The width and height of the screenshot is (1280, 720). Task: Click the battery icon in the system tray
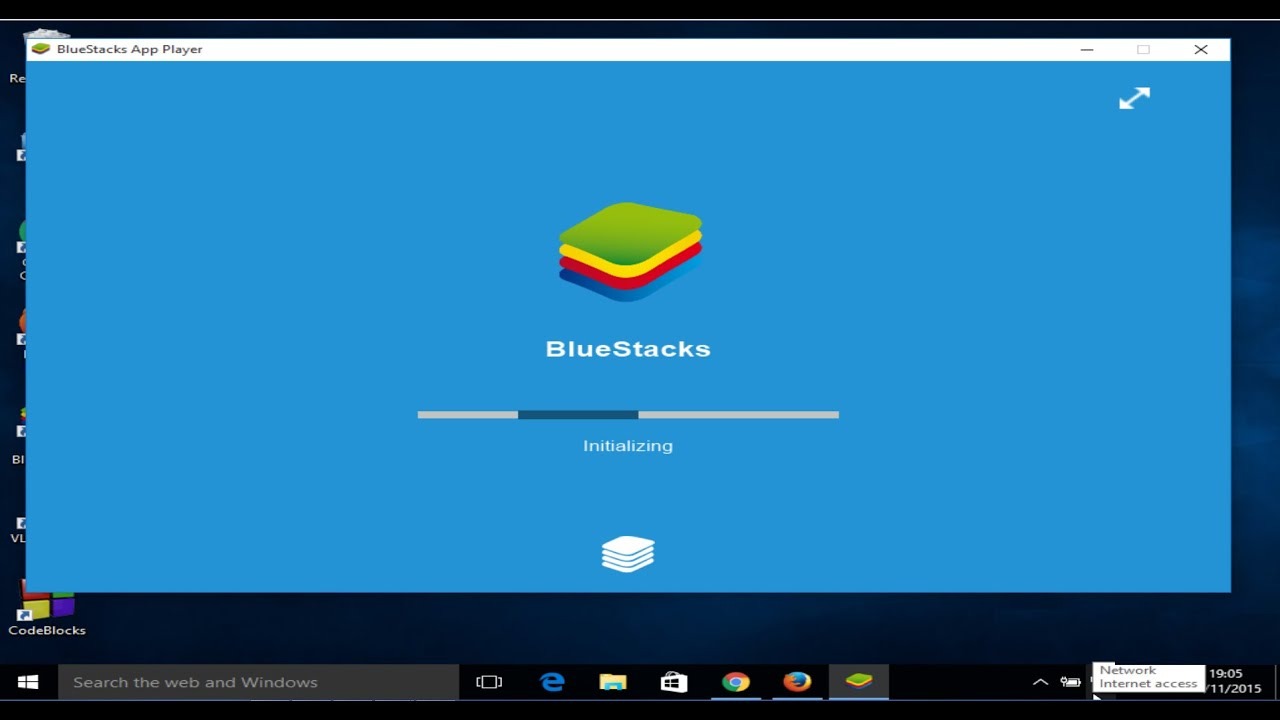pyautogui.click(x=1070, y=682)
